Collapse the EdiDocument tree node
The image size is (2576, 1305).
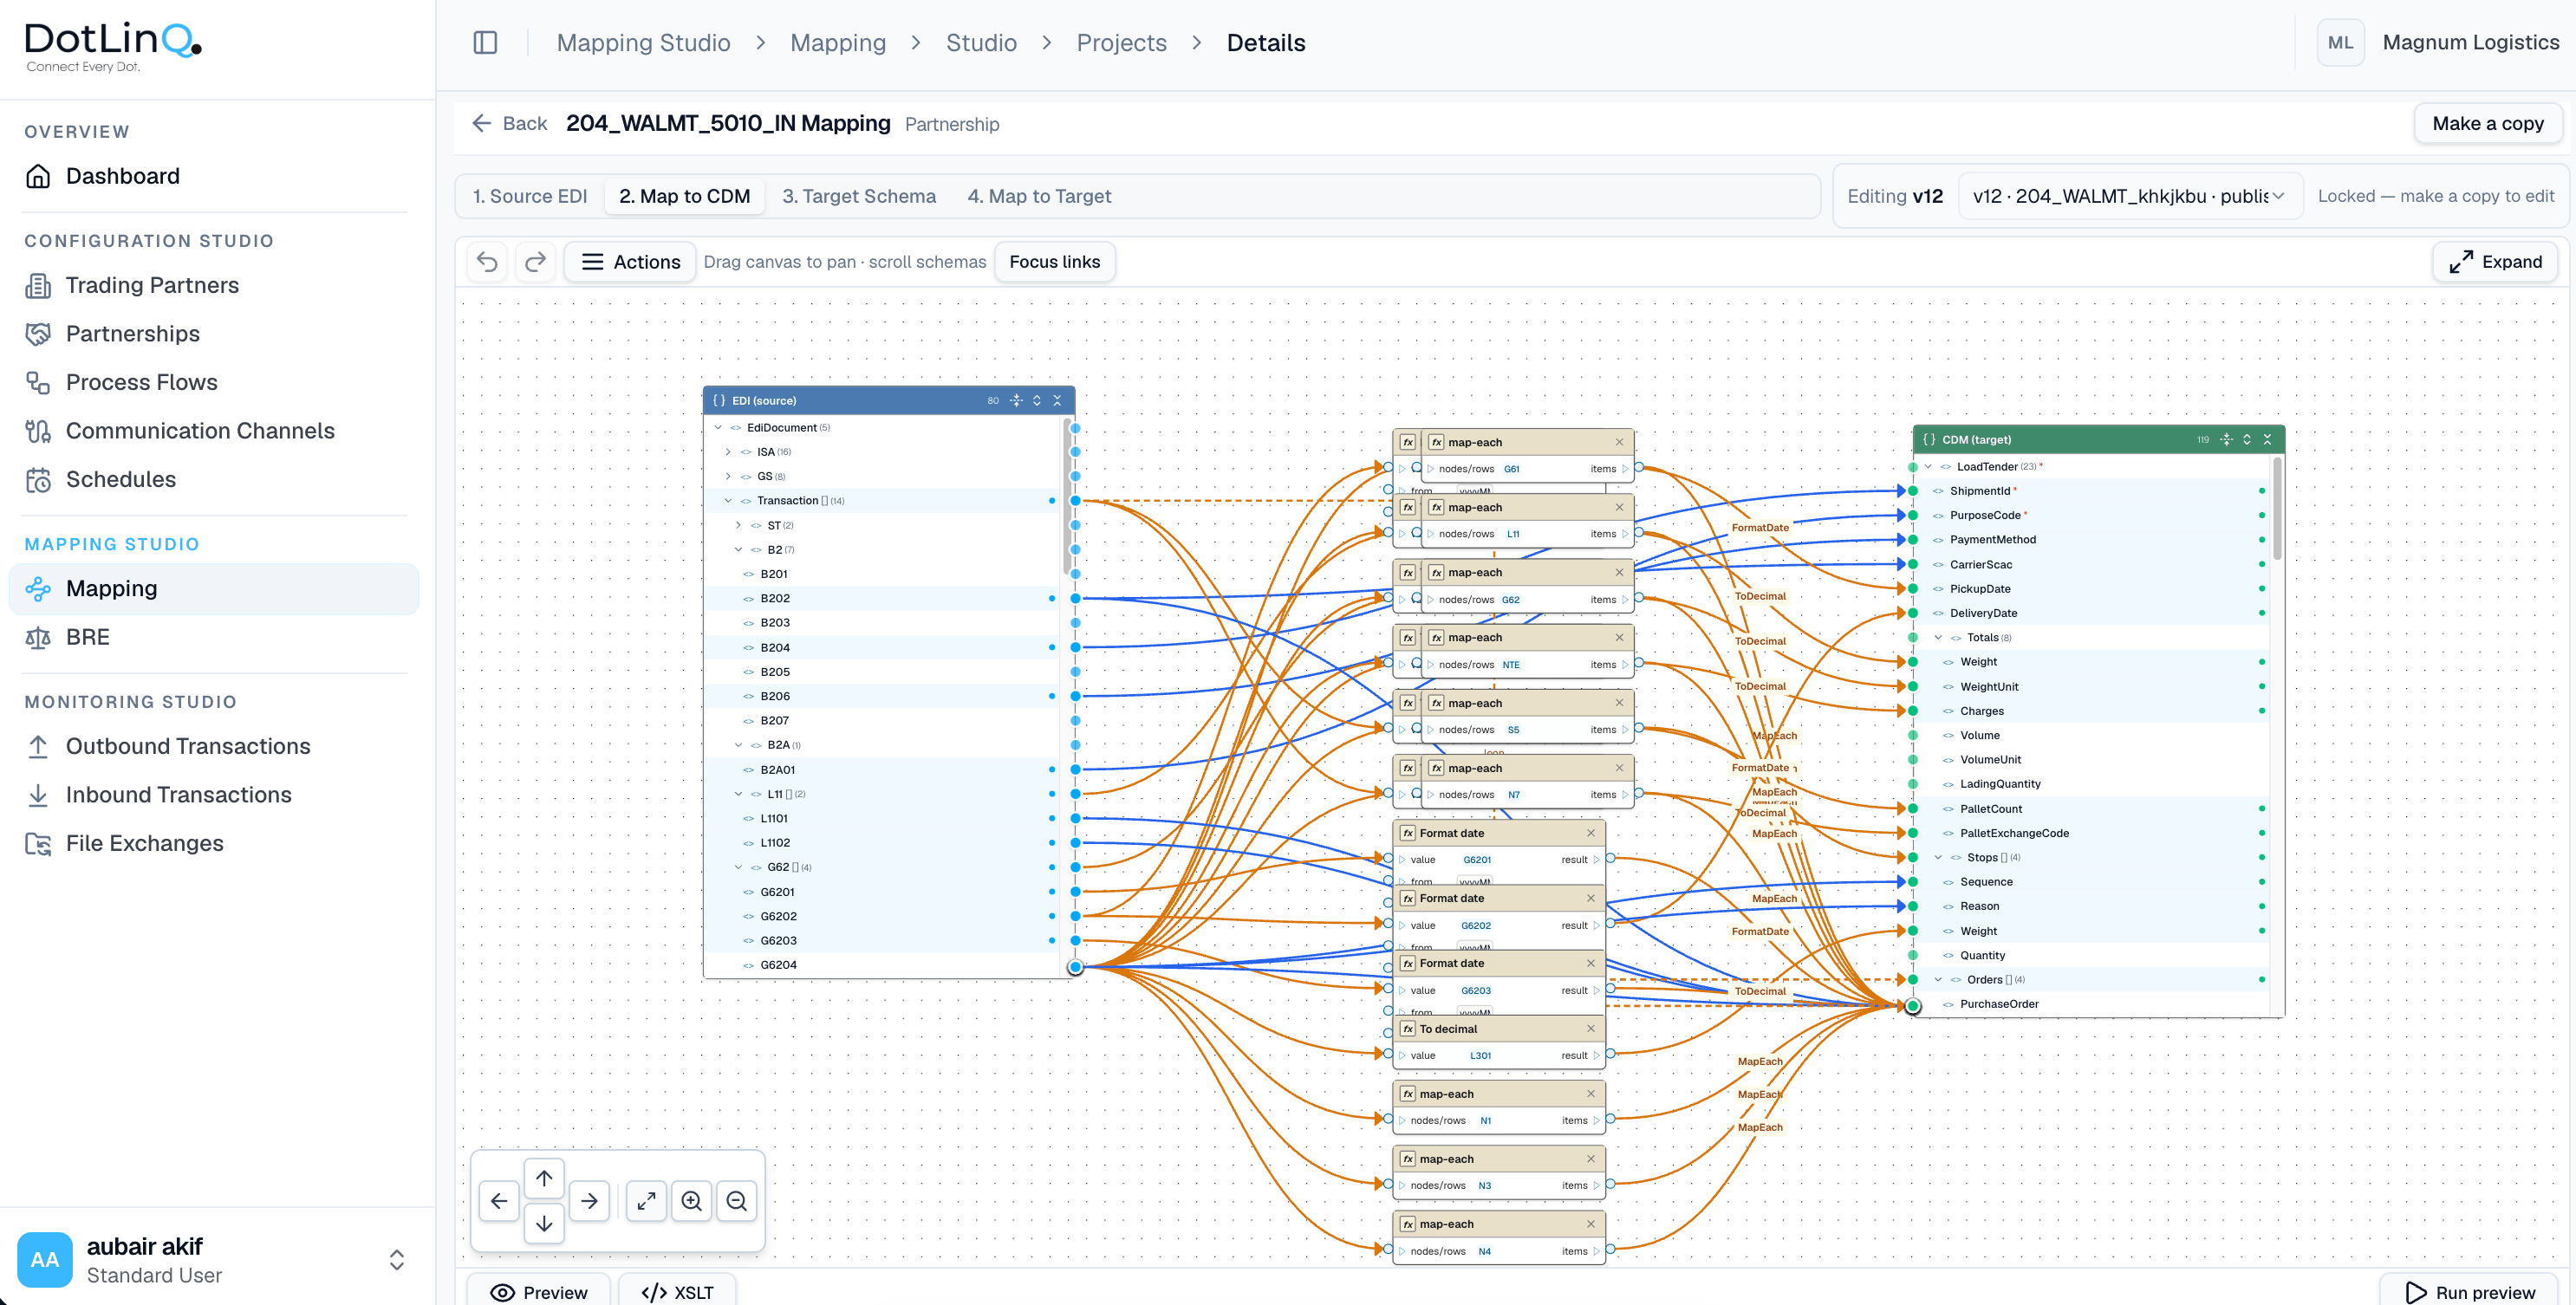718,427
